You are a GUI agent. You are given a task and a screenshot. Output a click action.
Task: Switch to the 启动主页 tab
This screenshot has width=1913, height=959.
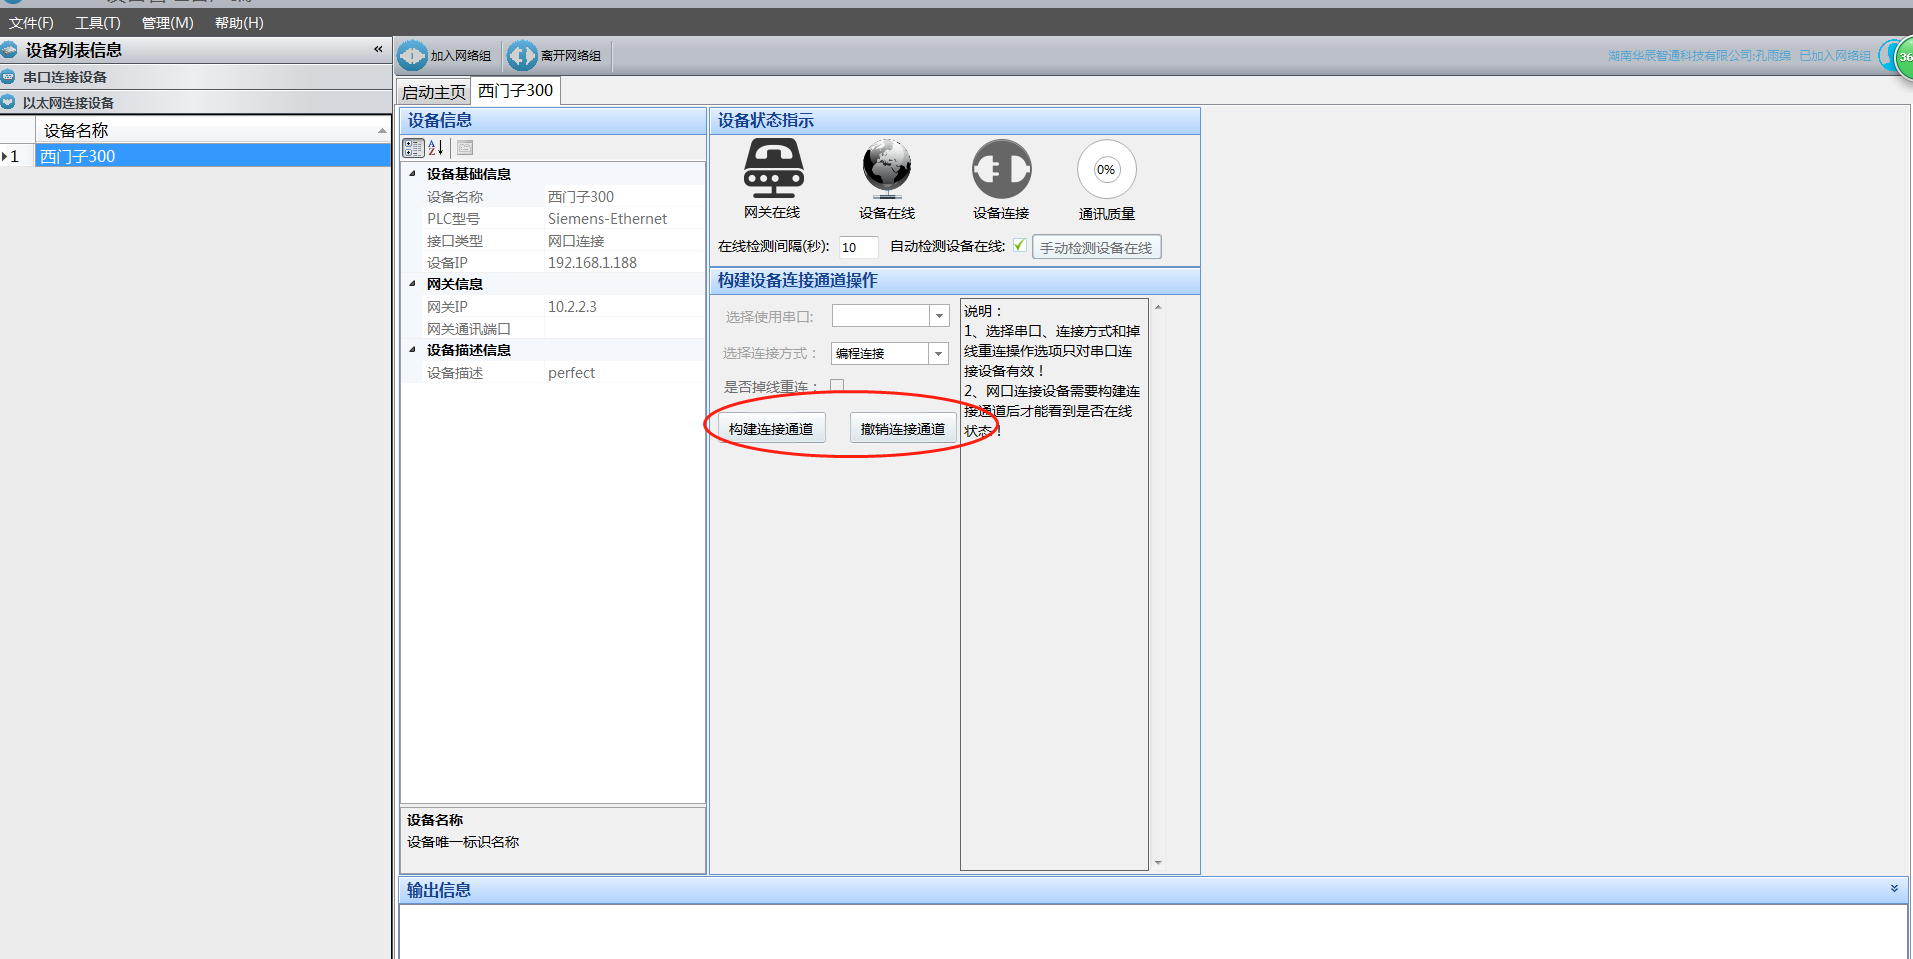coord(434,92)
